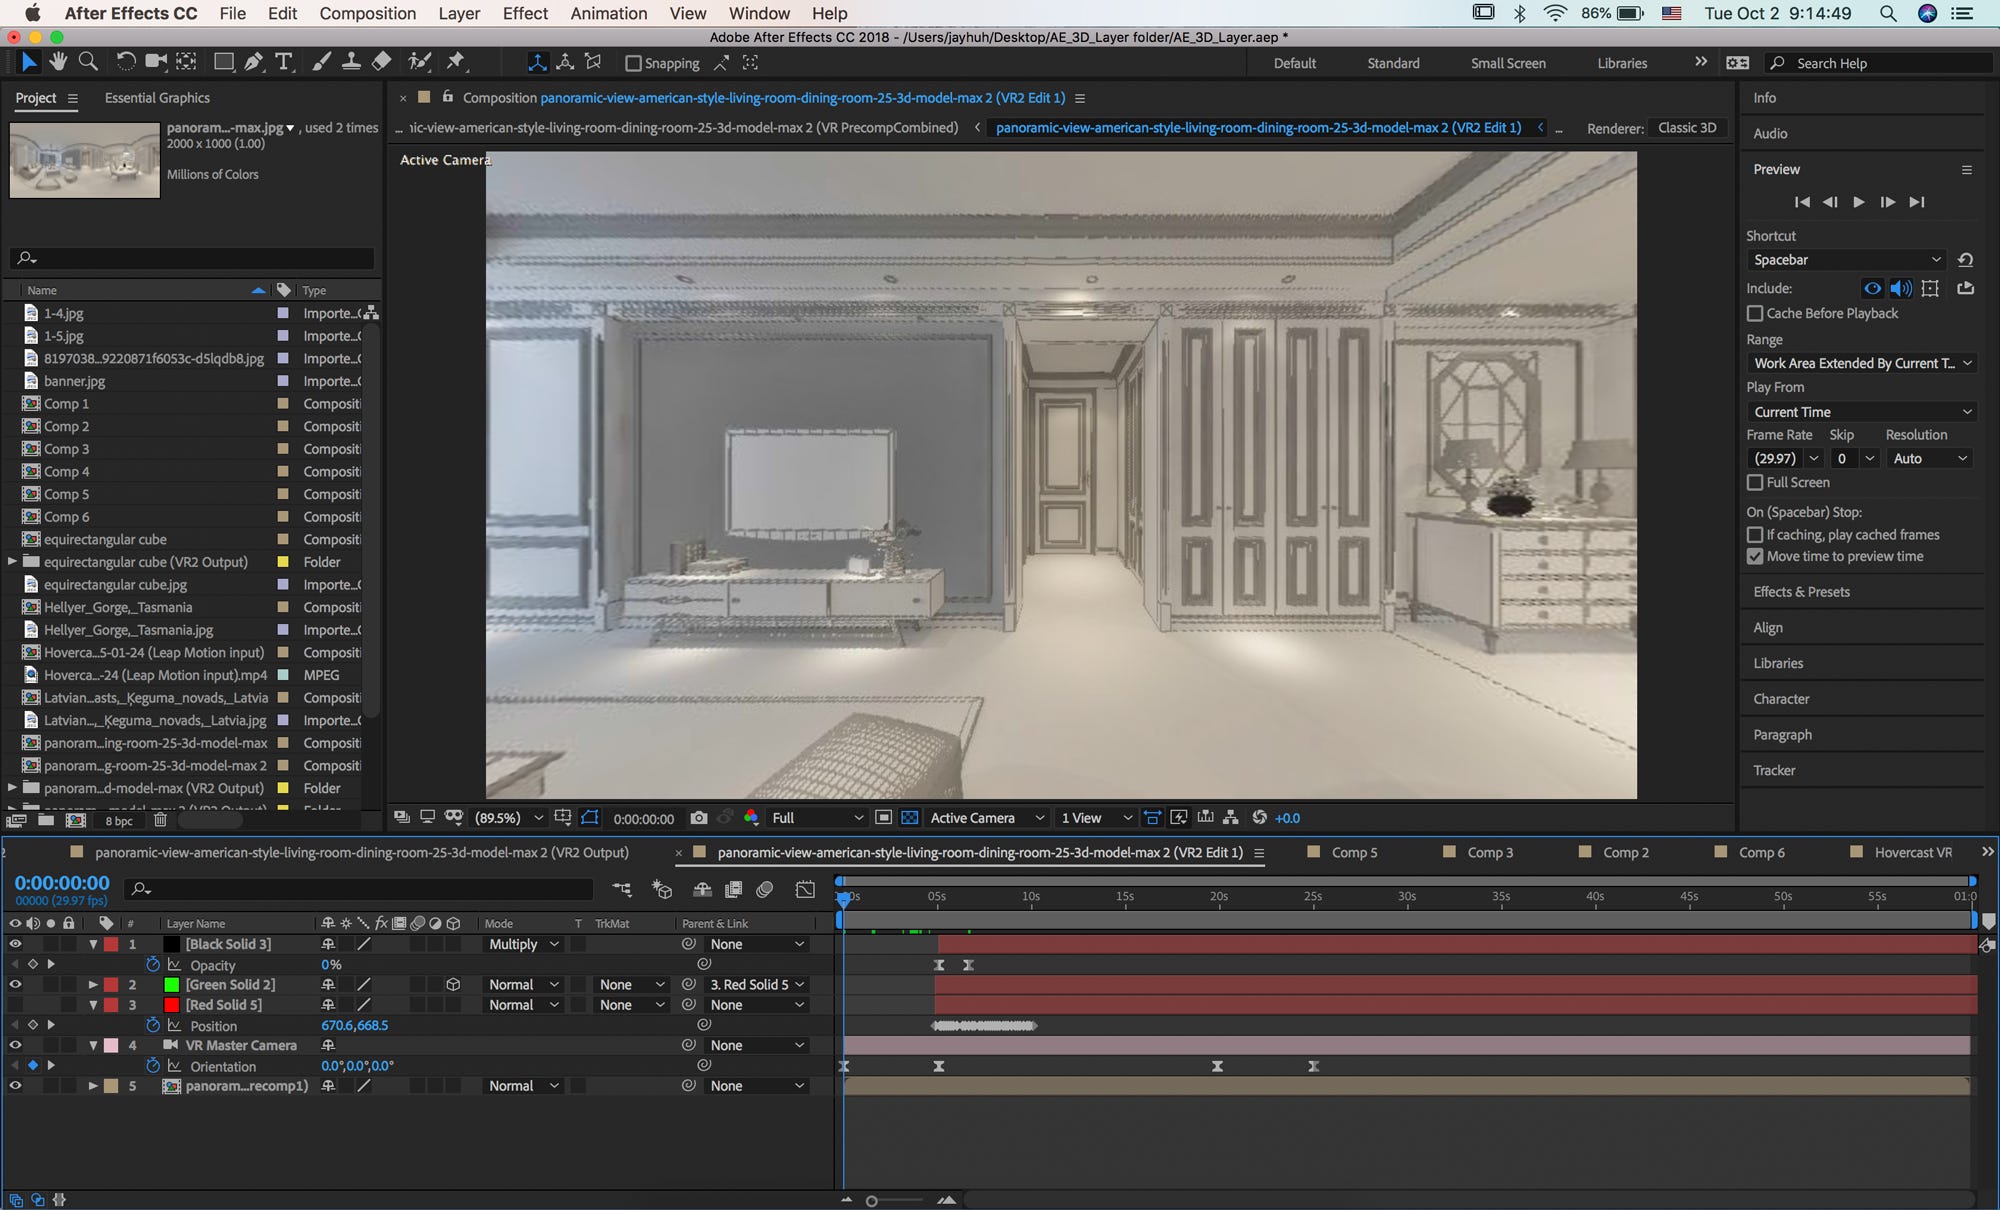
Task: Select the Zoom tool in toolbar
Action: pos(88,62)
